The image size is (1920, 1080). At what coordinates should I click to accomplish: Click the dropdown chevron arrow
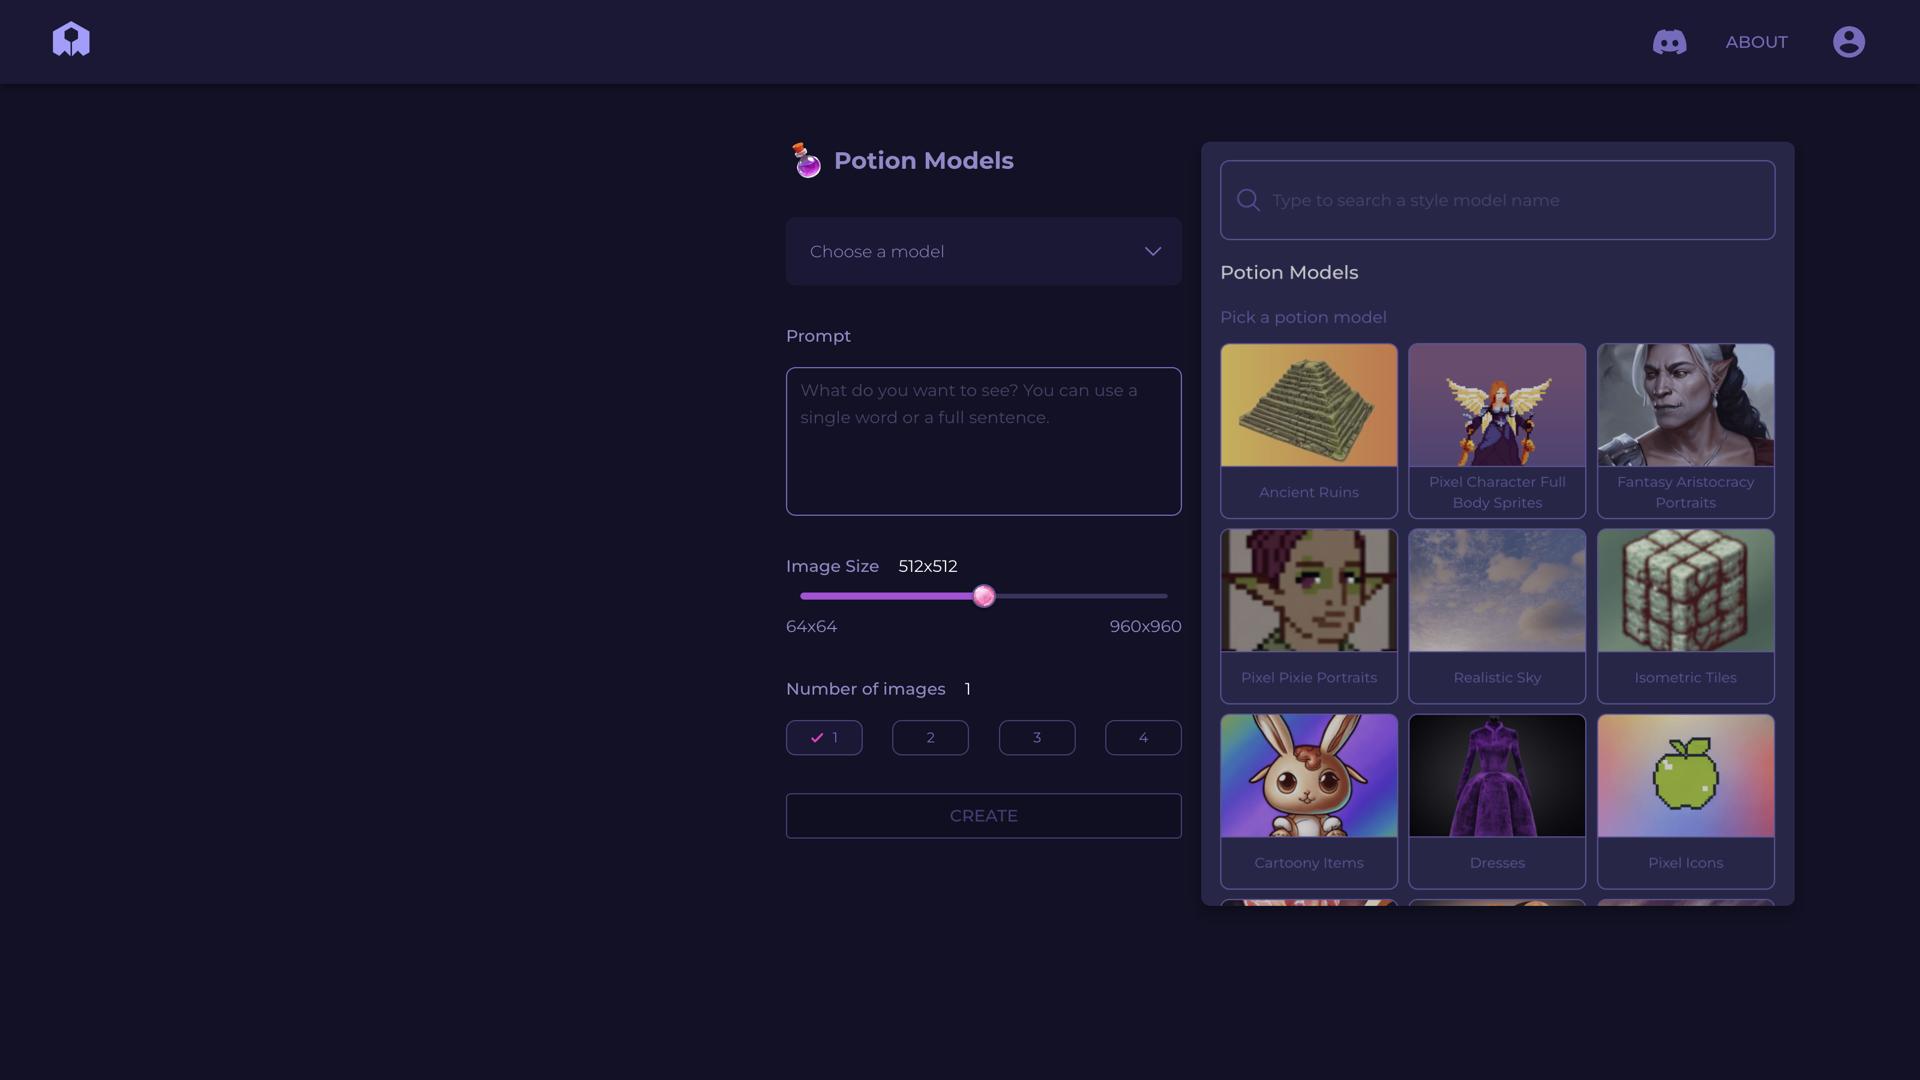click(1152, 252)
